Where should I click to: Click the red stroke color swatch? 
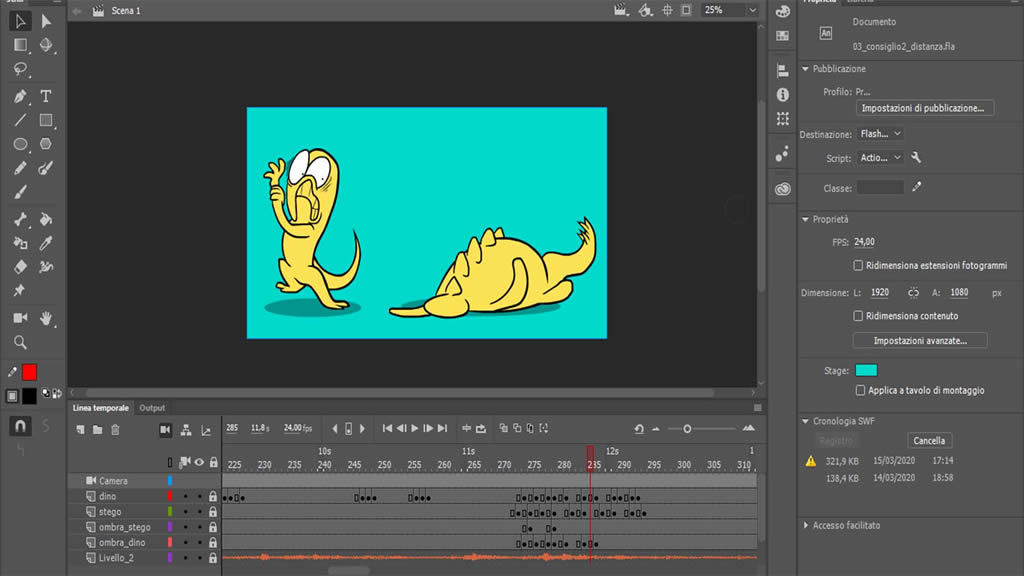29,372
